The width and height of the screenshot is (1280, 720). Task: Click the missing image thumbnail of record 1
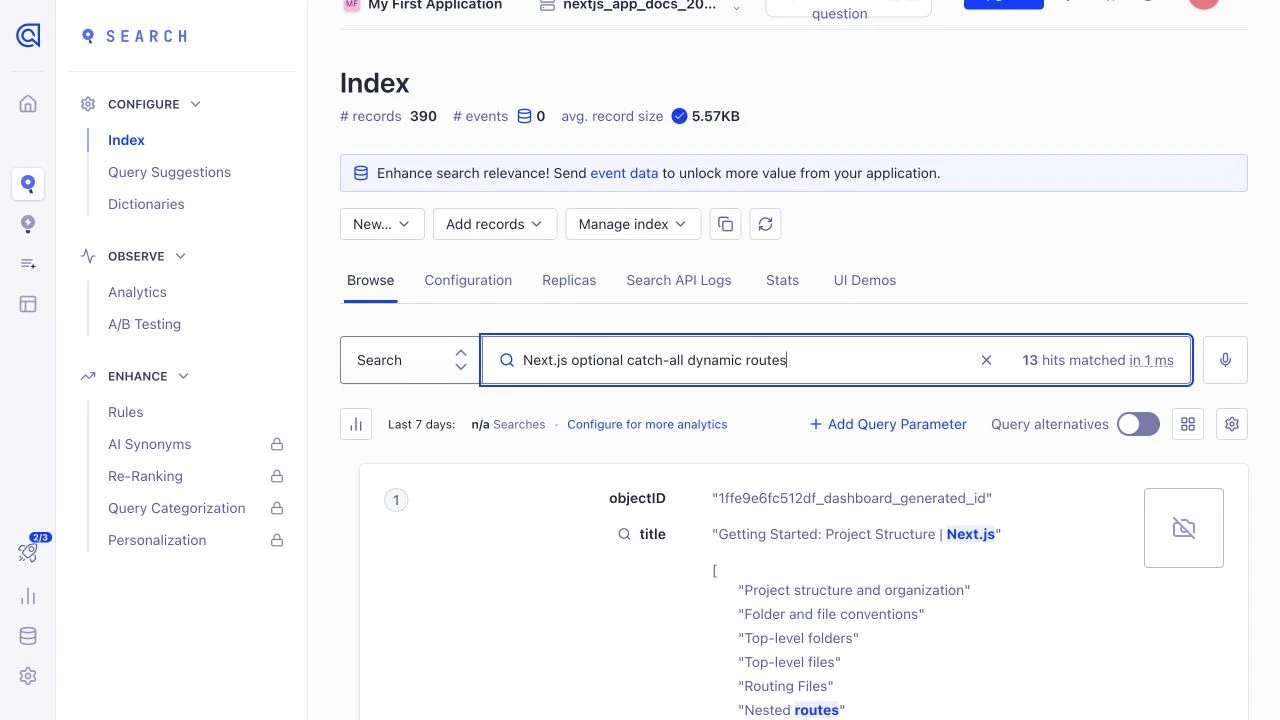(x=1184, y=528)
